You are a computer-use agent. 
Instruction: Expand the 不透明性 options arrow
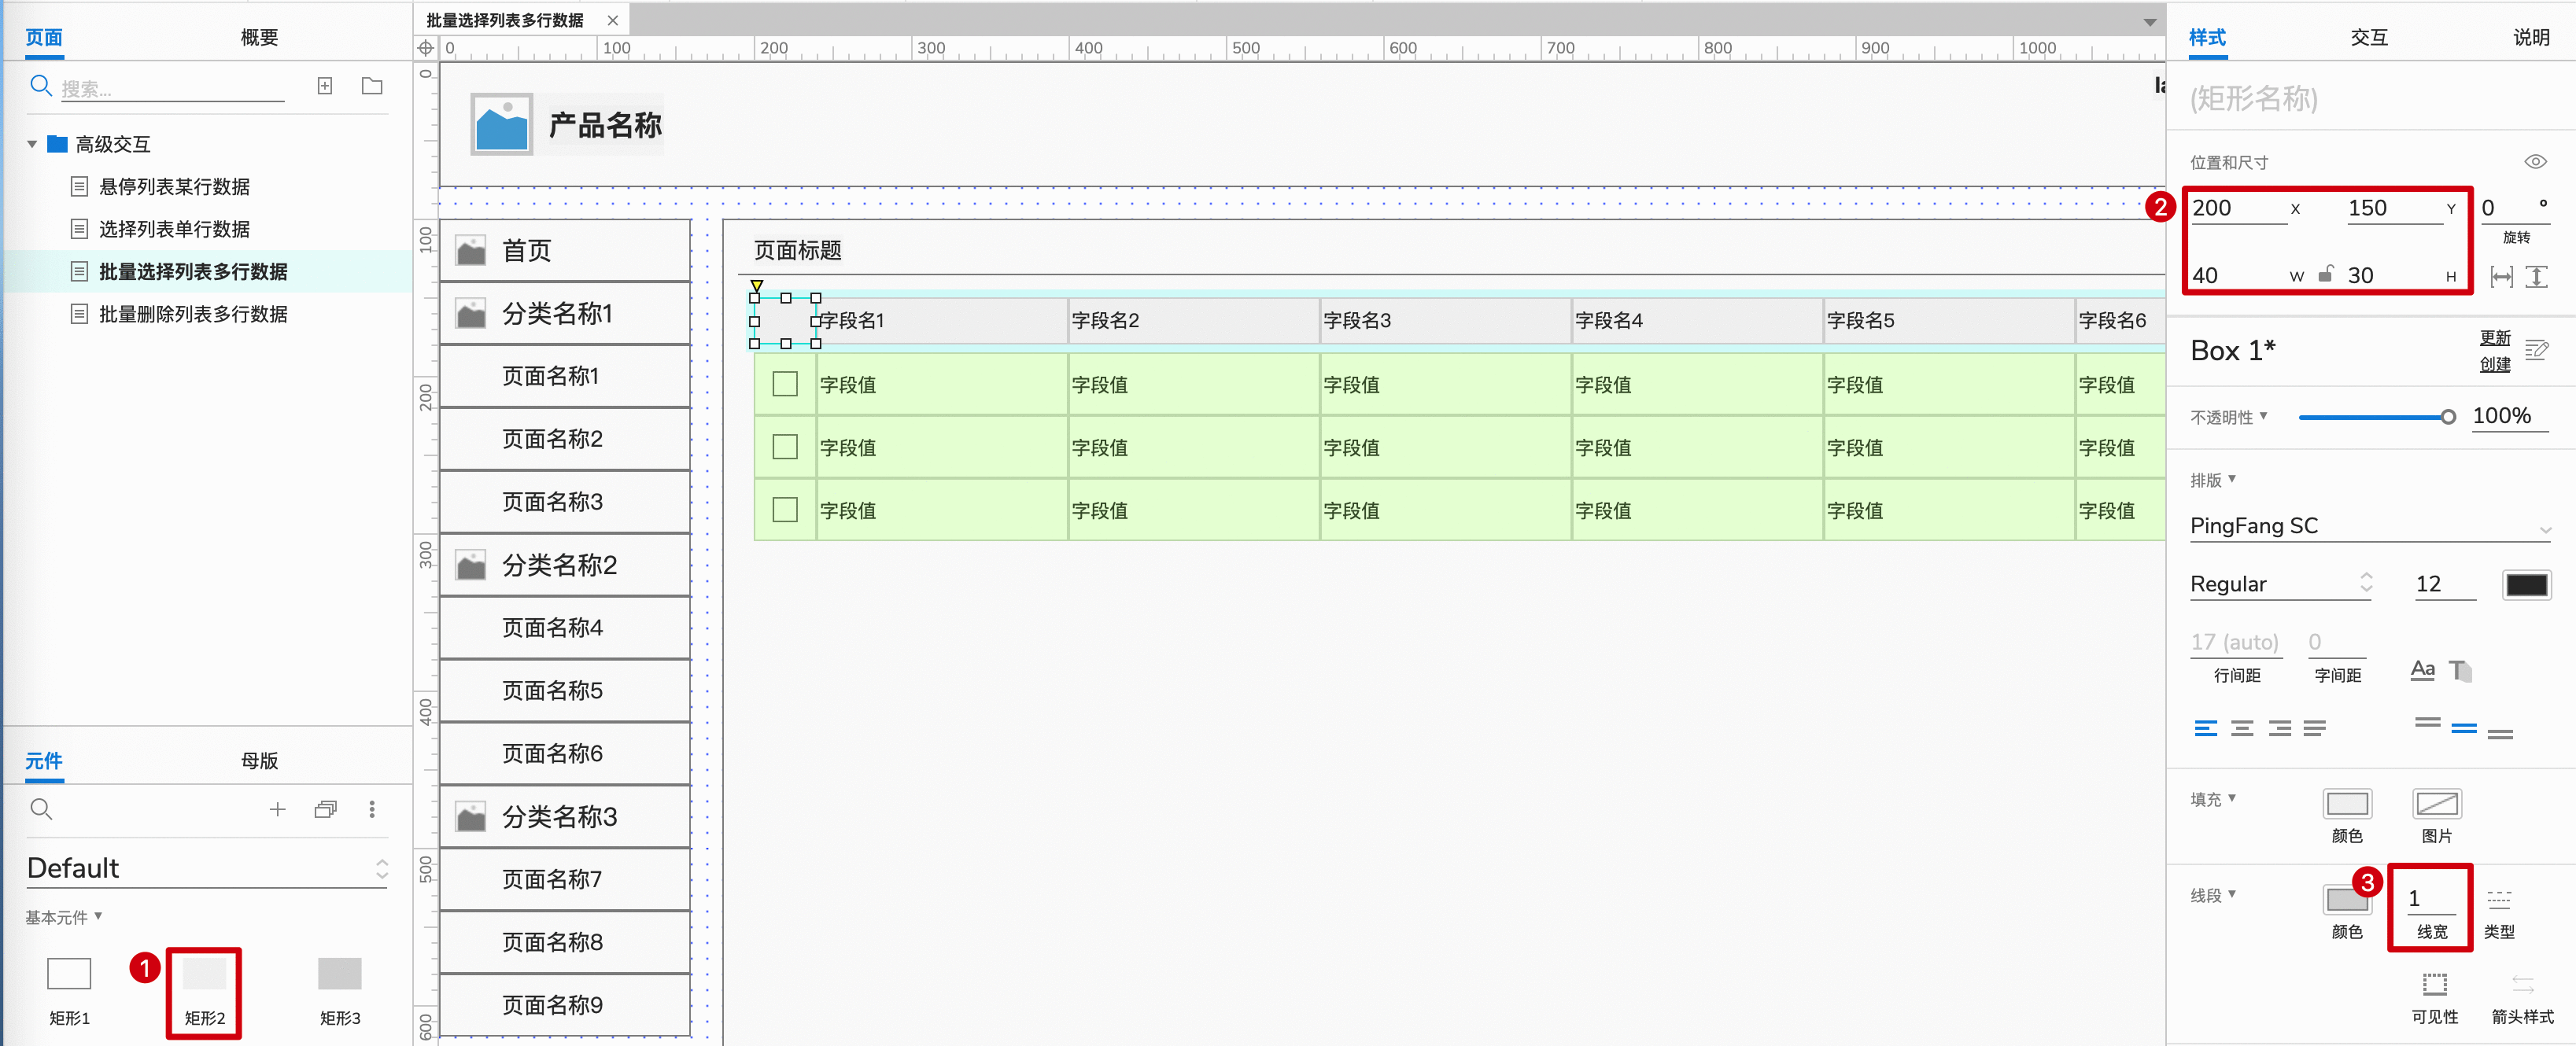pyautogui.click(x=2264, y=415)
